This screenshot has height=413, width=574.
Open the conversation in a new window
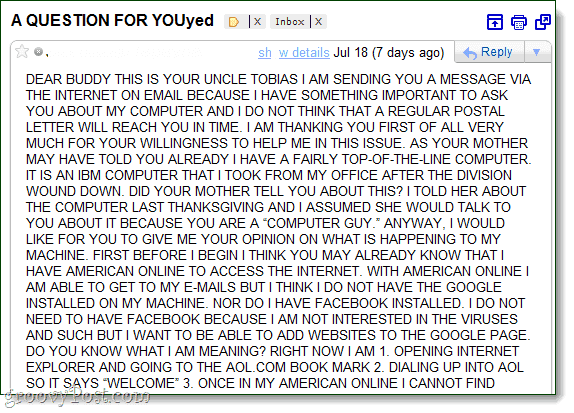click(x=543, y=22)
